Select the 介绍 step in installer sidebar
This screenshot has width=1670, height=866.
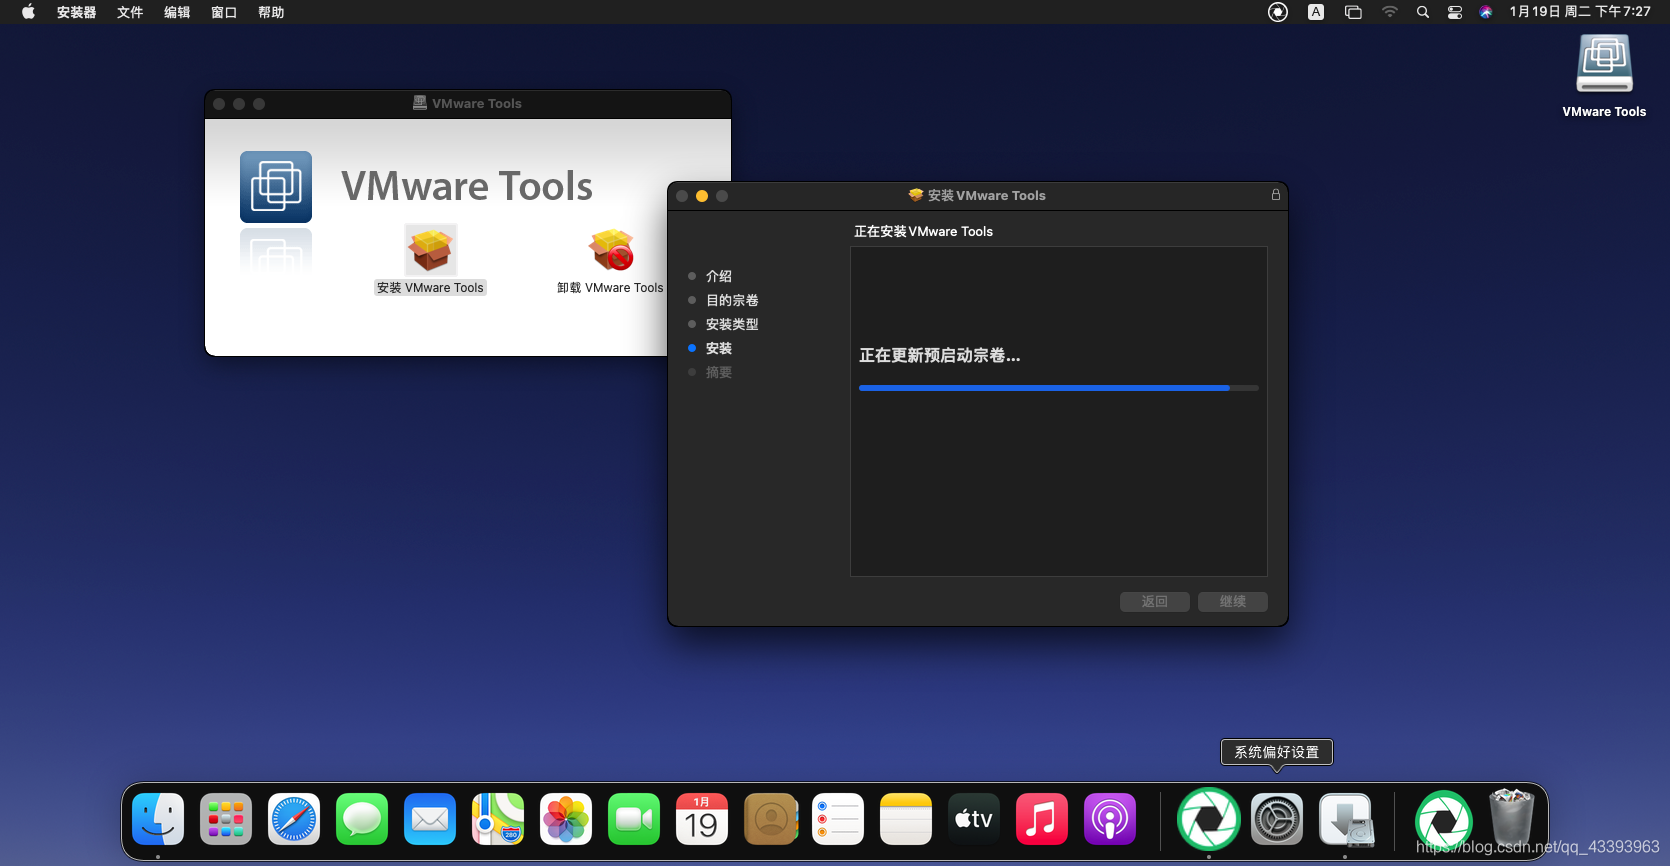(x=719, y=276)
